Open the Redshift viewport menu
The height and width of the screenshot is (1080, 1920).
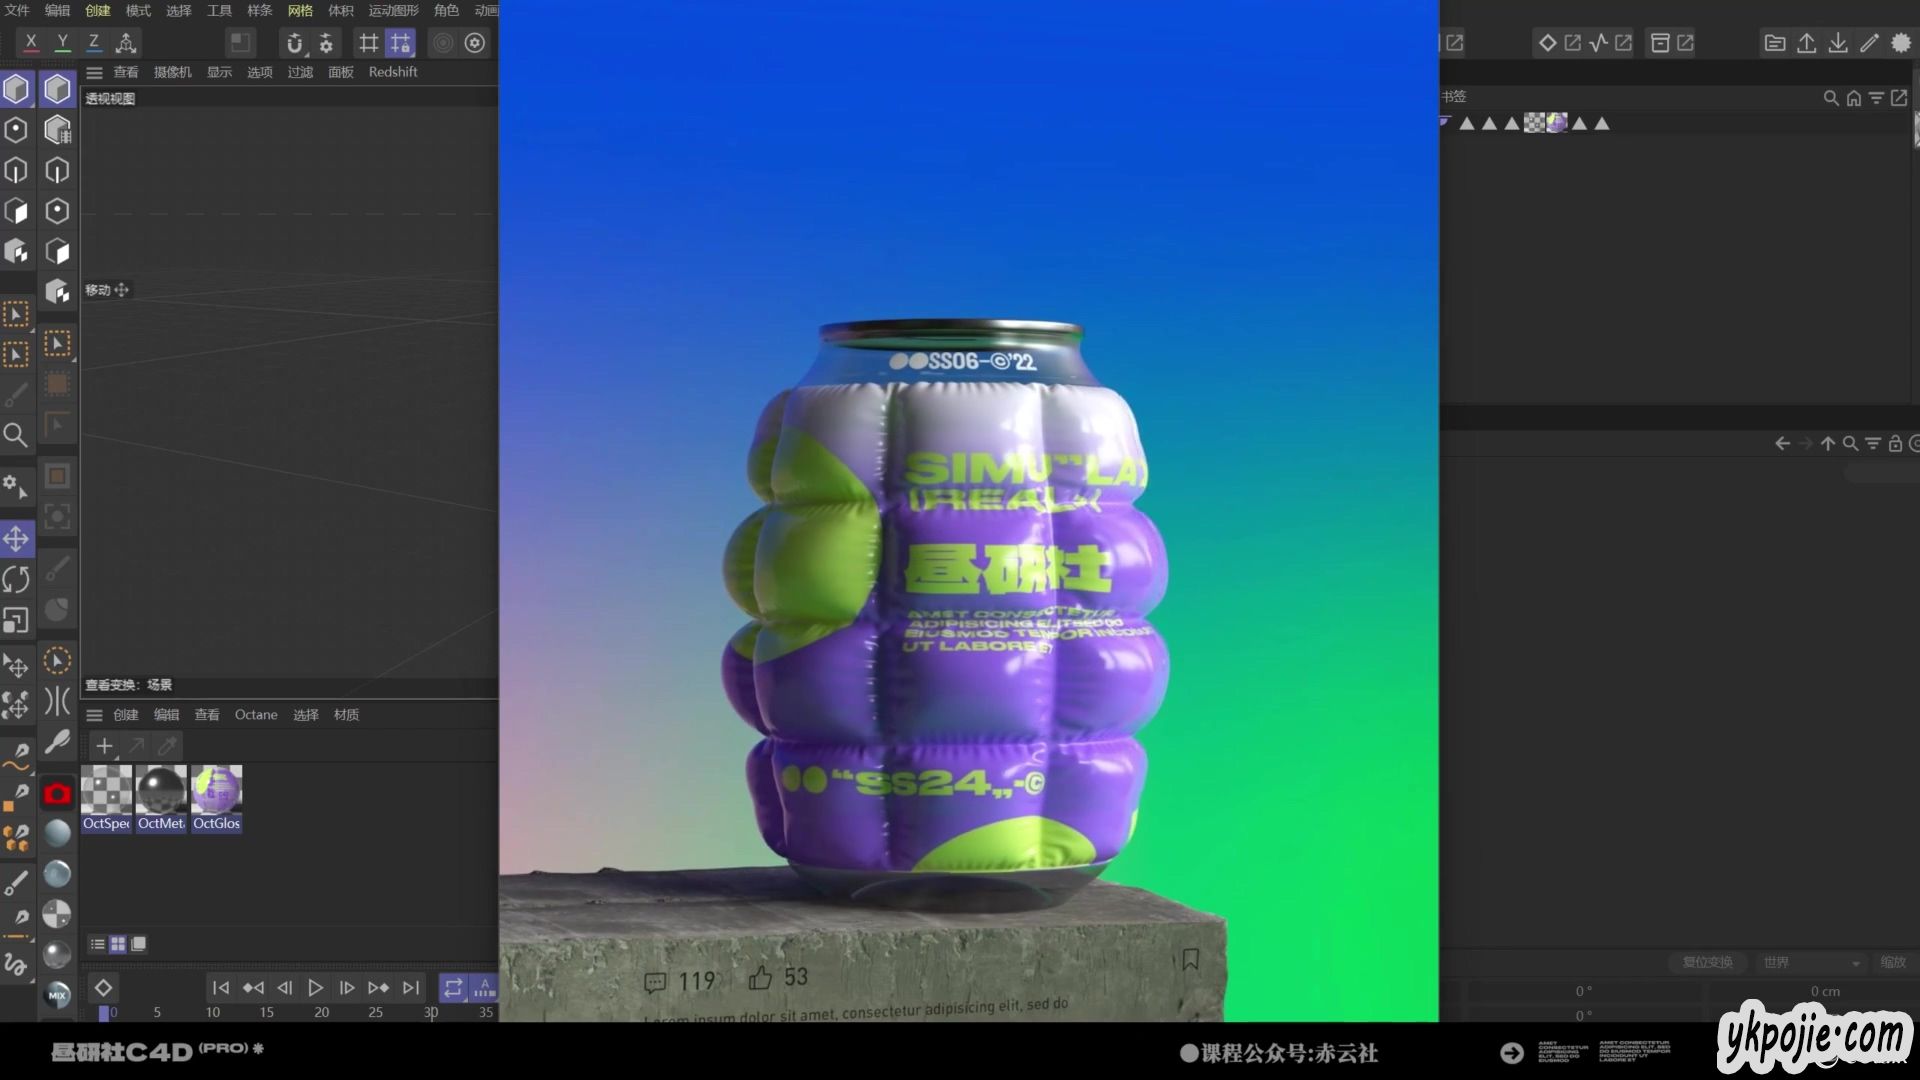[x=393, y=72]
